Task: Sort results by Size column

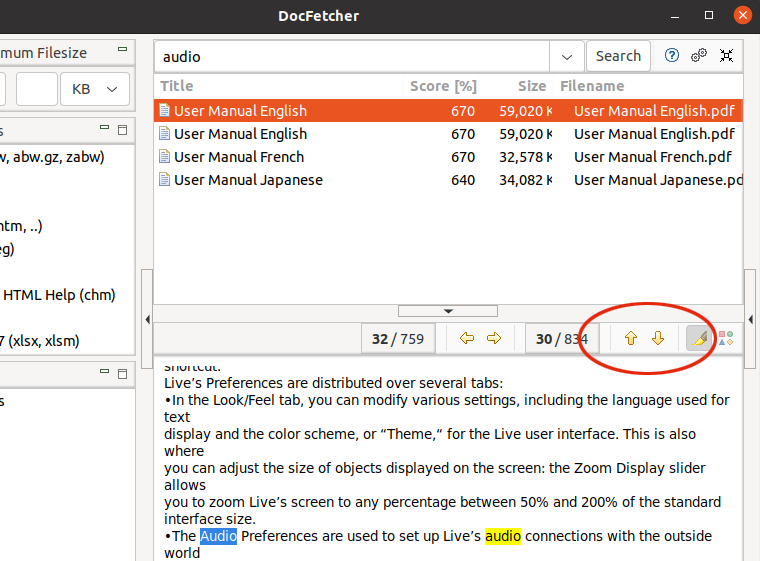Action: [518, 86]
